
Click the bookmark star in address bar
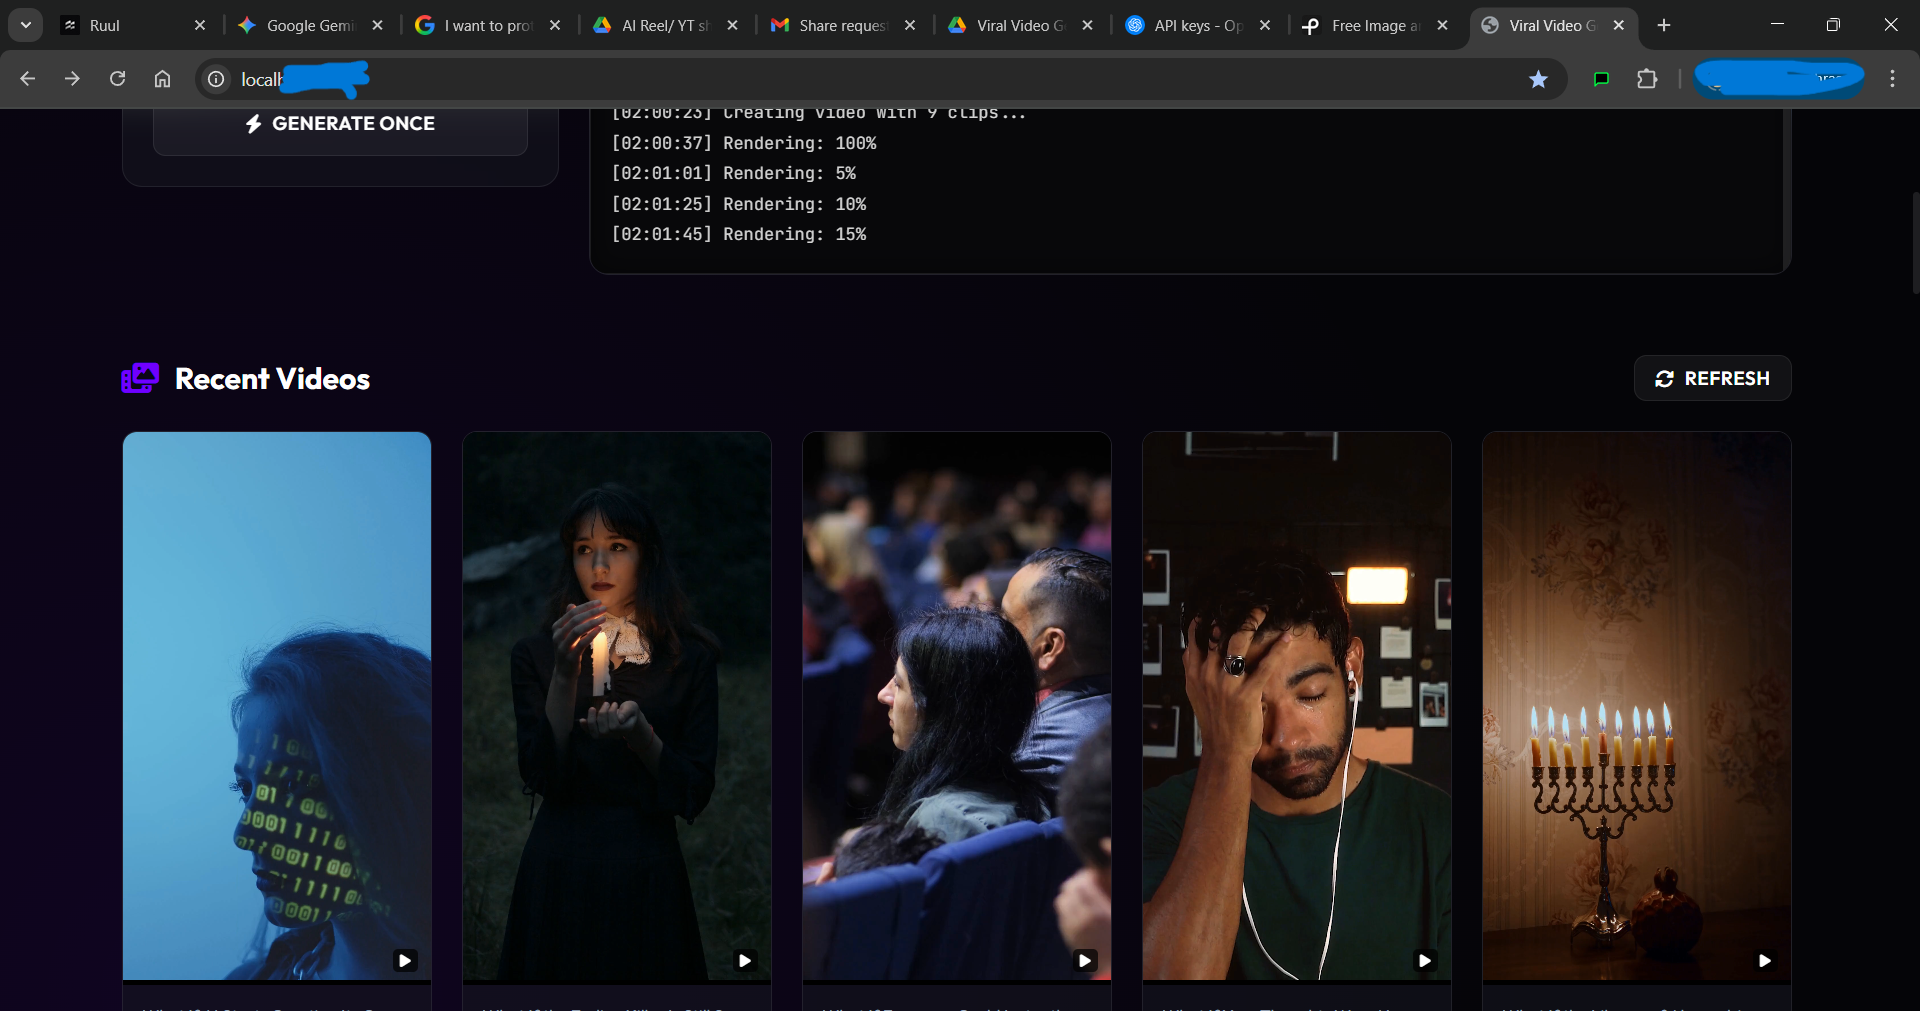(1538, 79)
